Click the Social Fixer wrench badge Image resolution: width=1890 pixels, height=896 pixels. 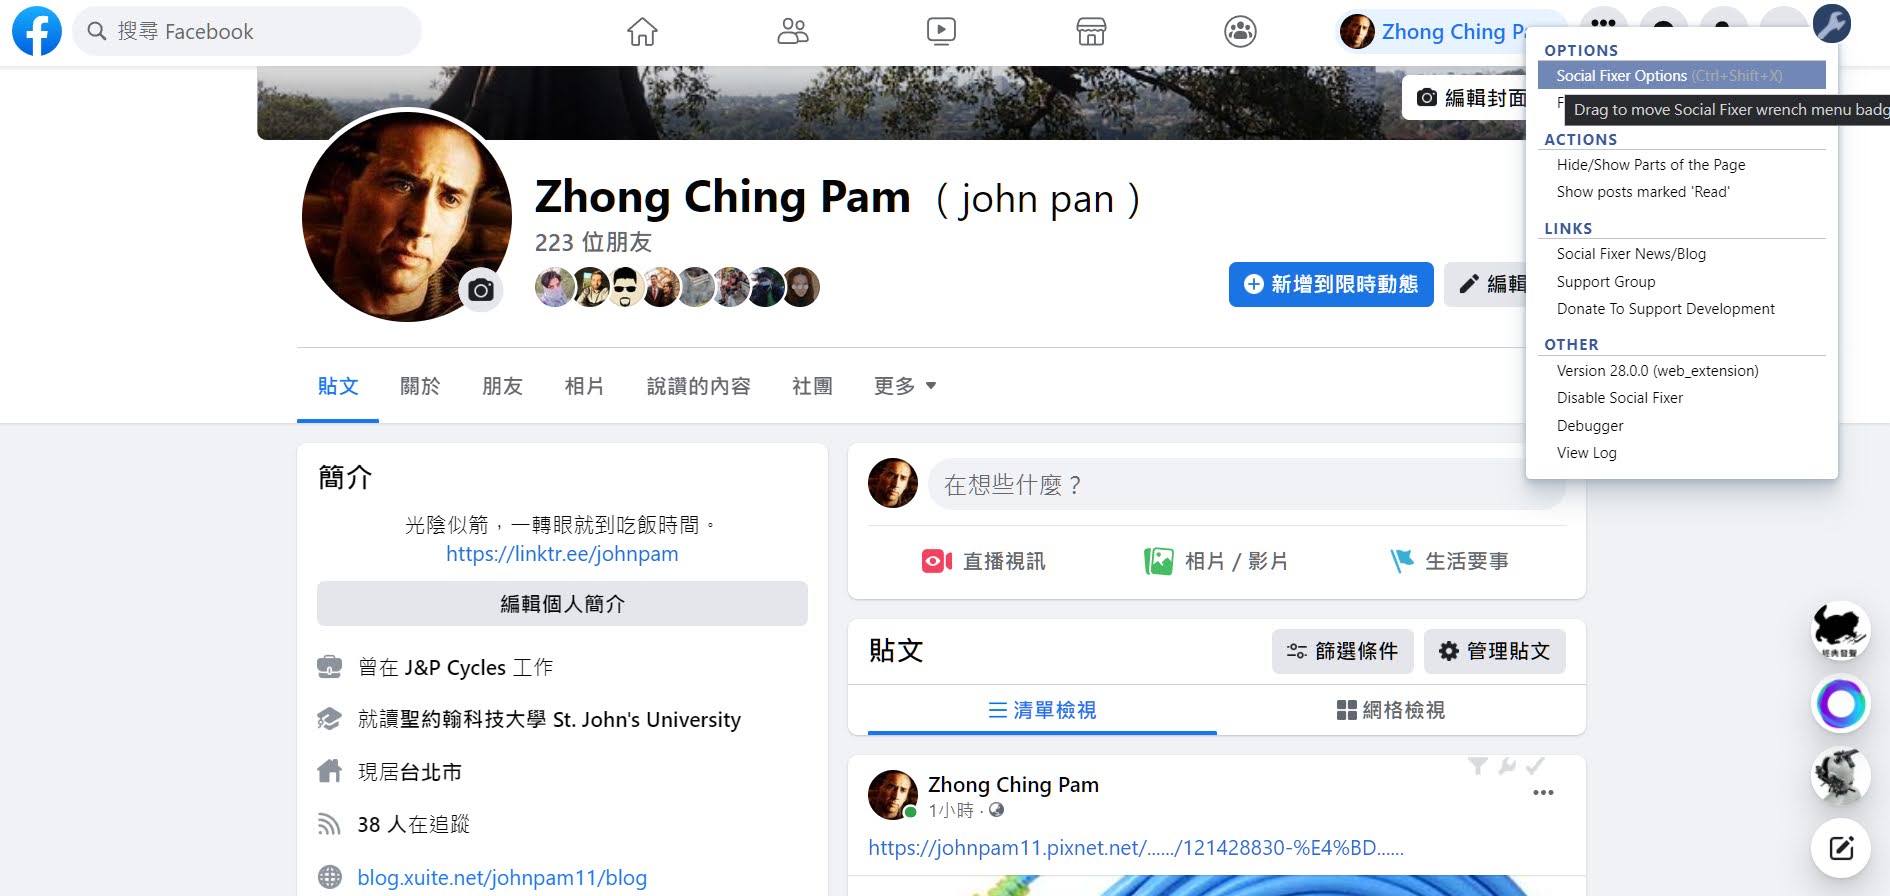tap(1832, 23)
